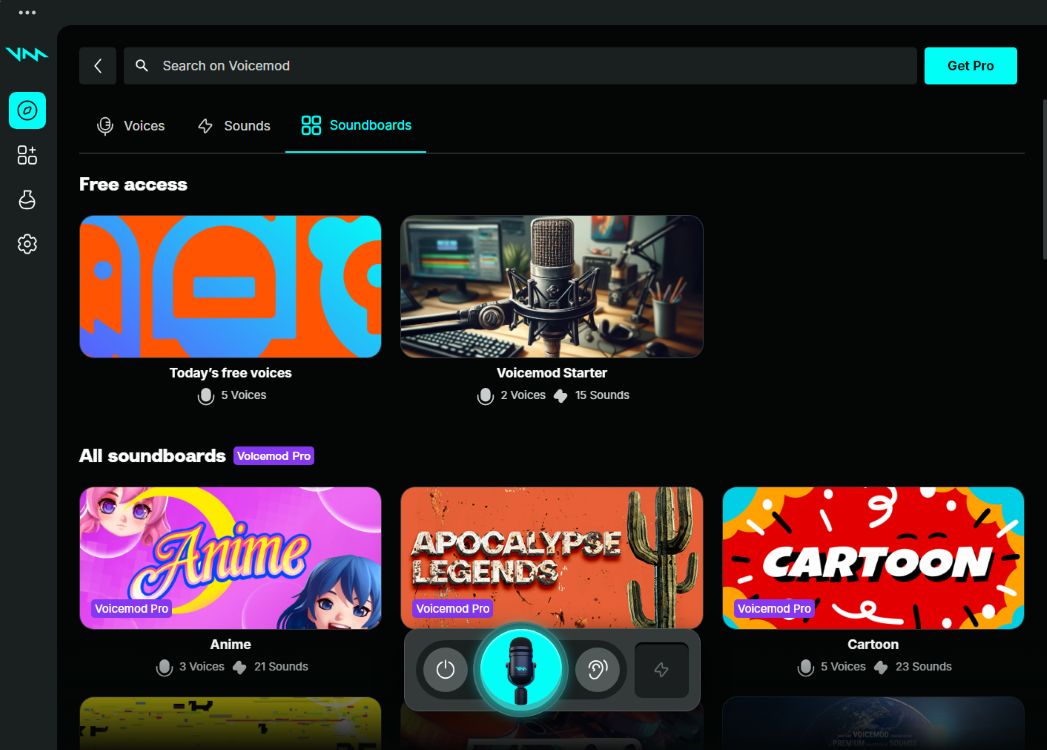
Task: Click the Get Pro button
Action: click(970, 65)
